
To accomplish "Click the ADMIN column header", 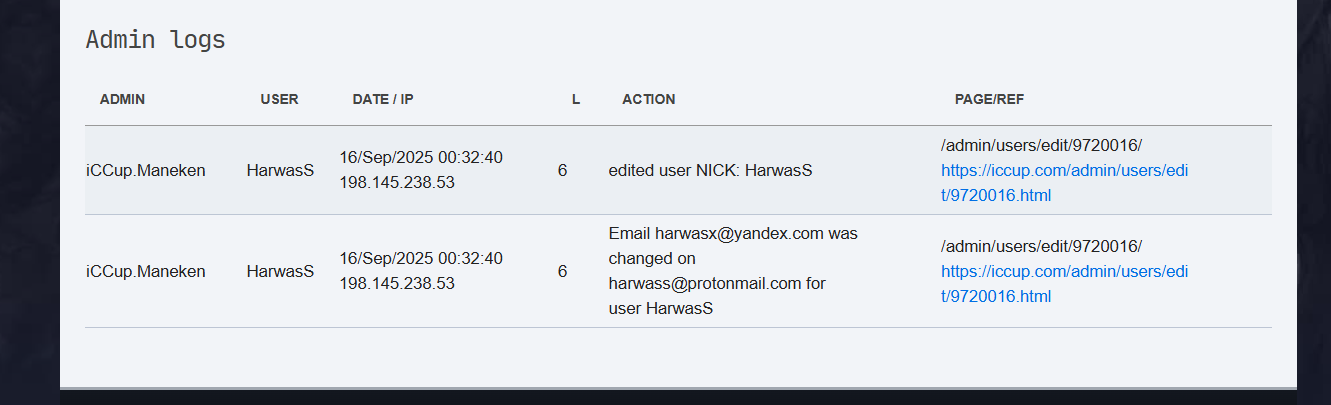I will pos(122,99).
